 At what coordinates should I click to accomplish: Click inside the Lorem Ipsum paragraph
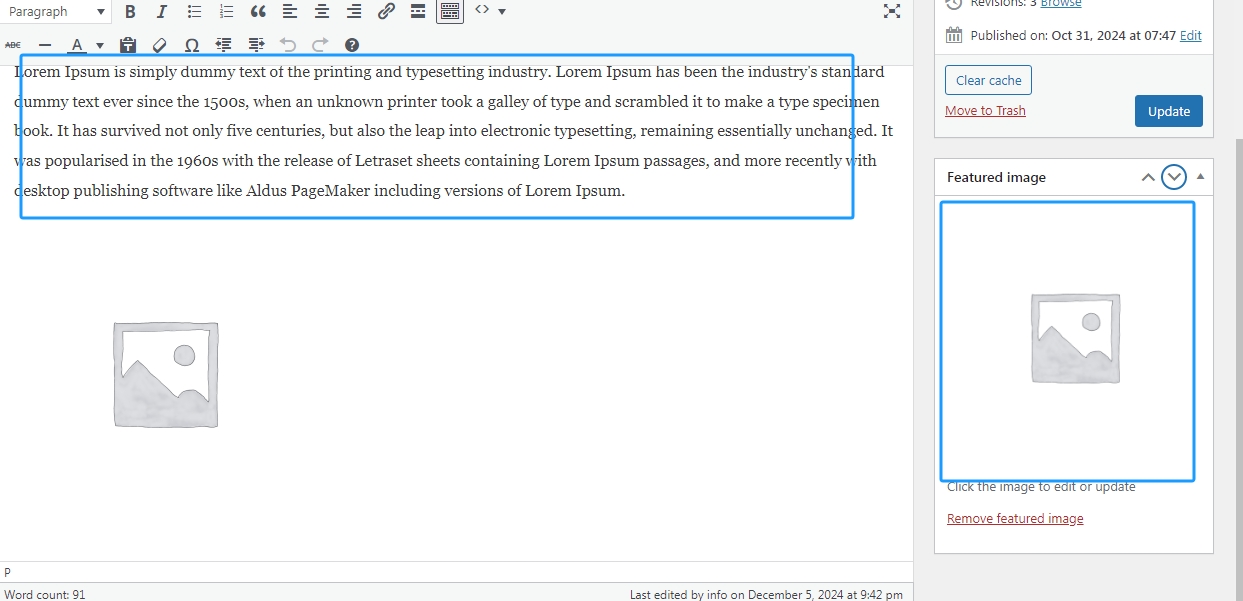(x=453, y=131)
